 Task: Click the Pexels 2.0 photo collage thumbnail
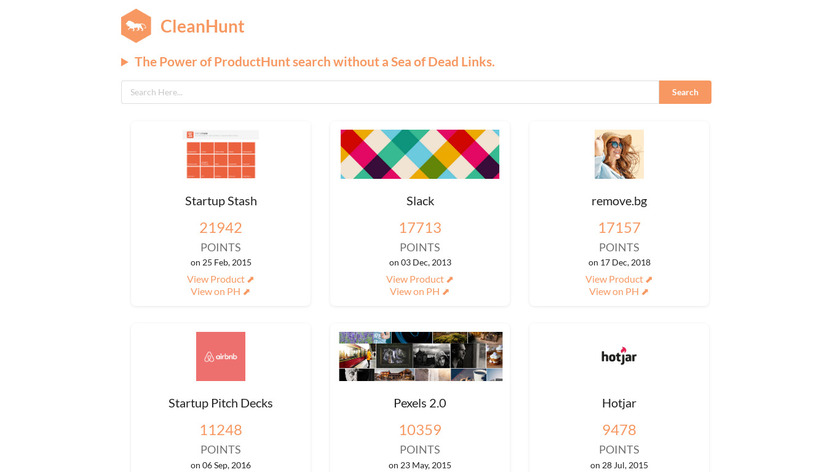[420, 356]
